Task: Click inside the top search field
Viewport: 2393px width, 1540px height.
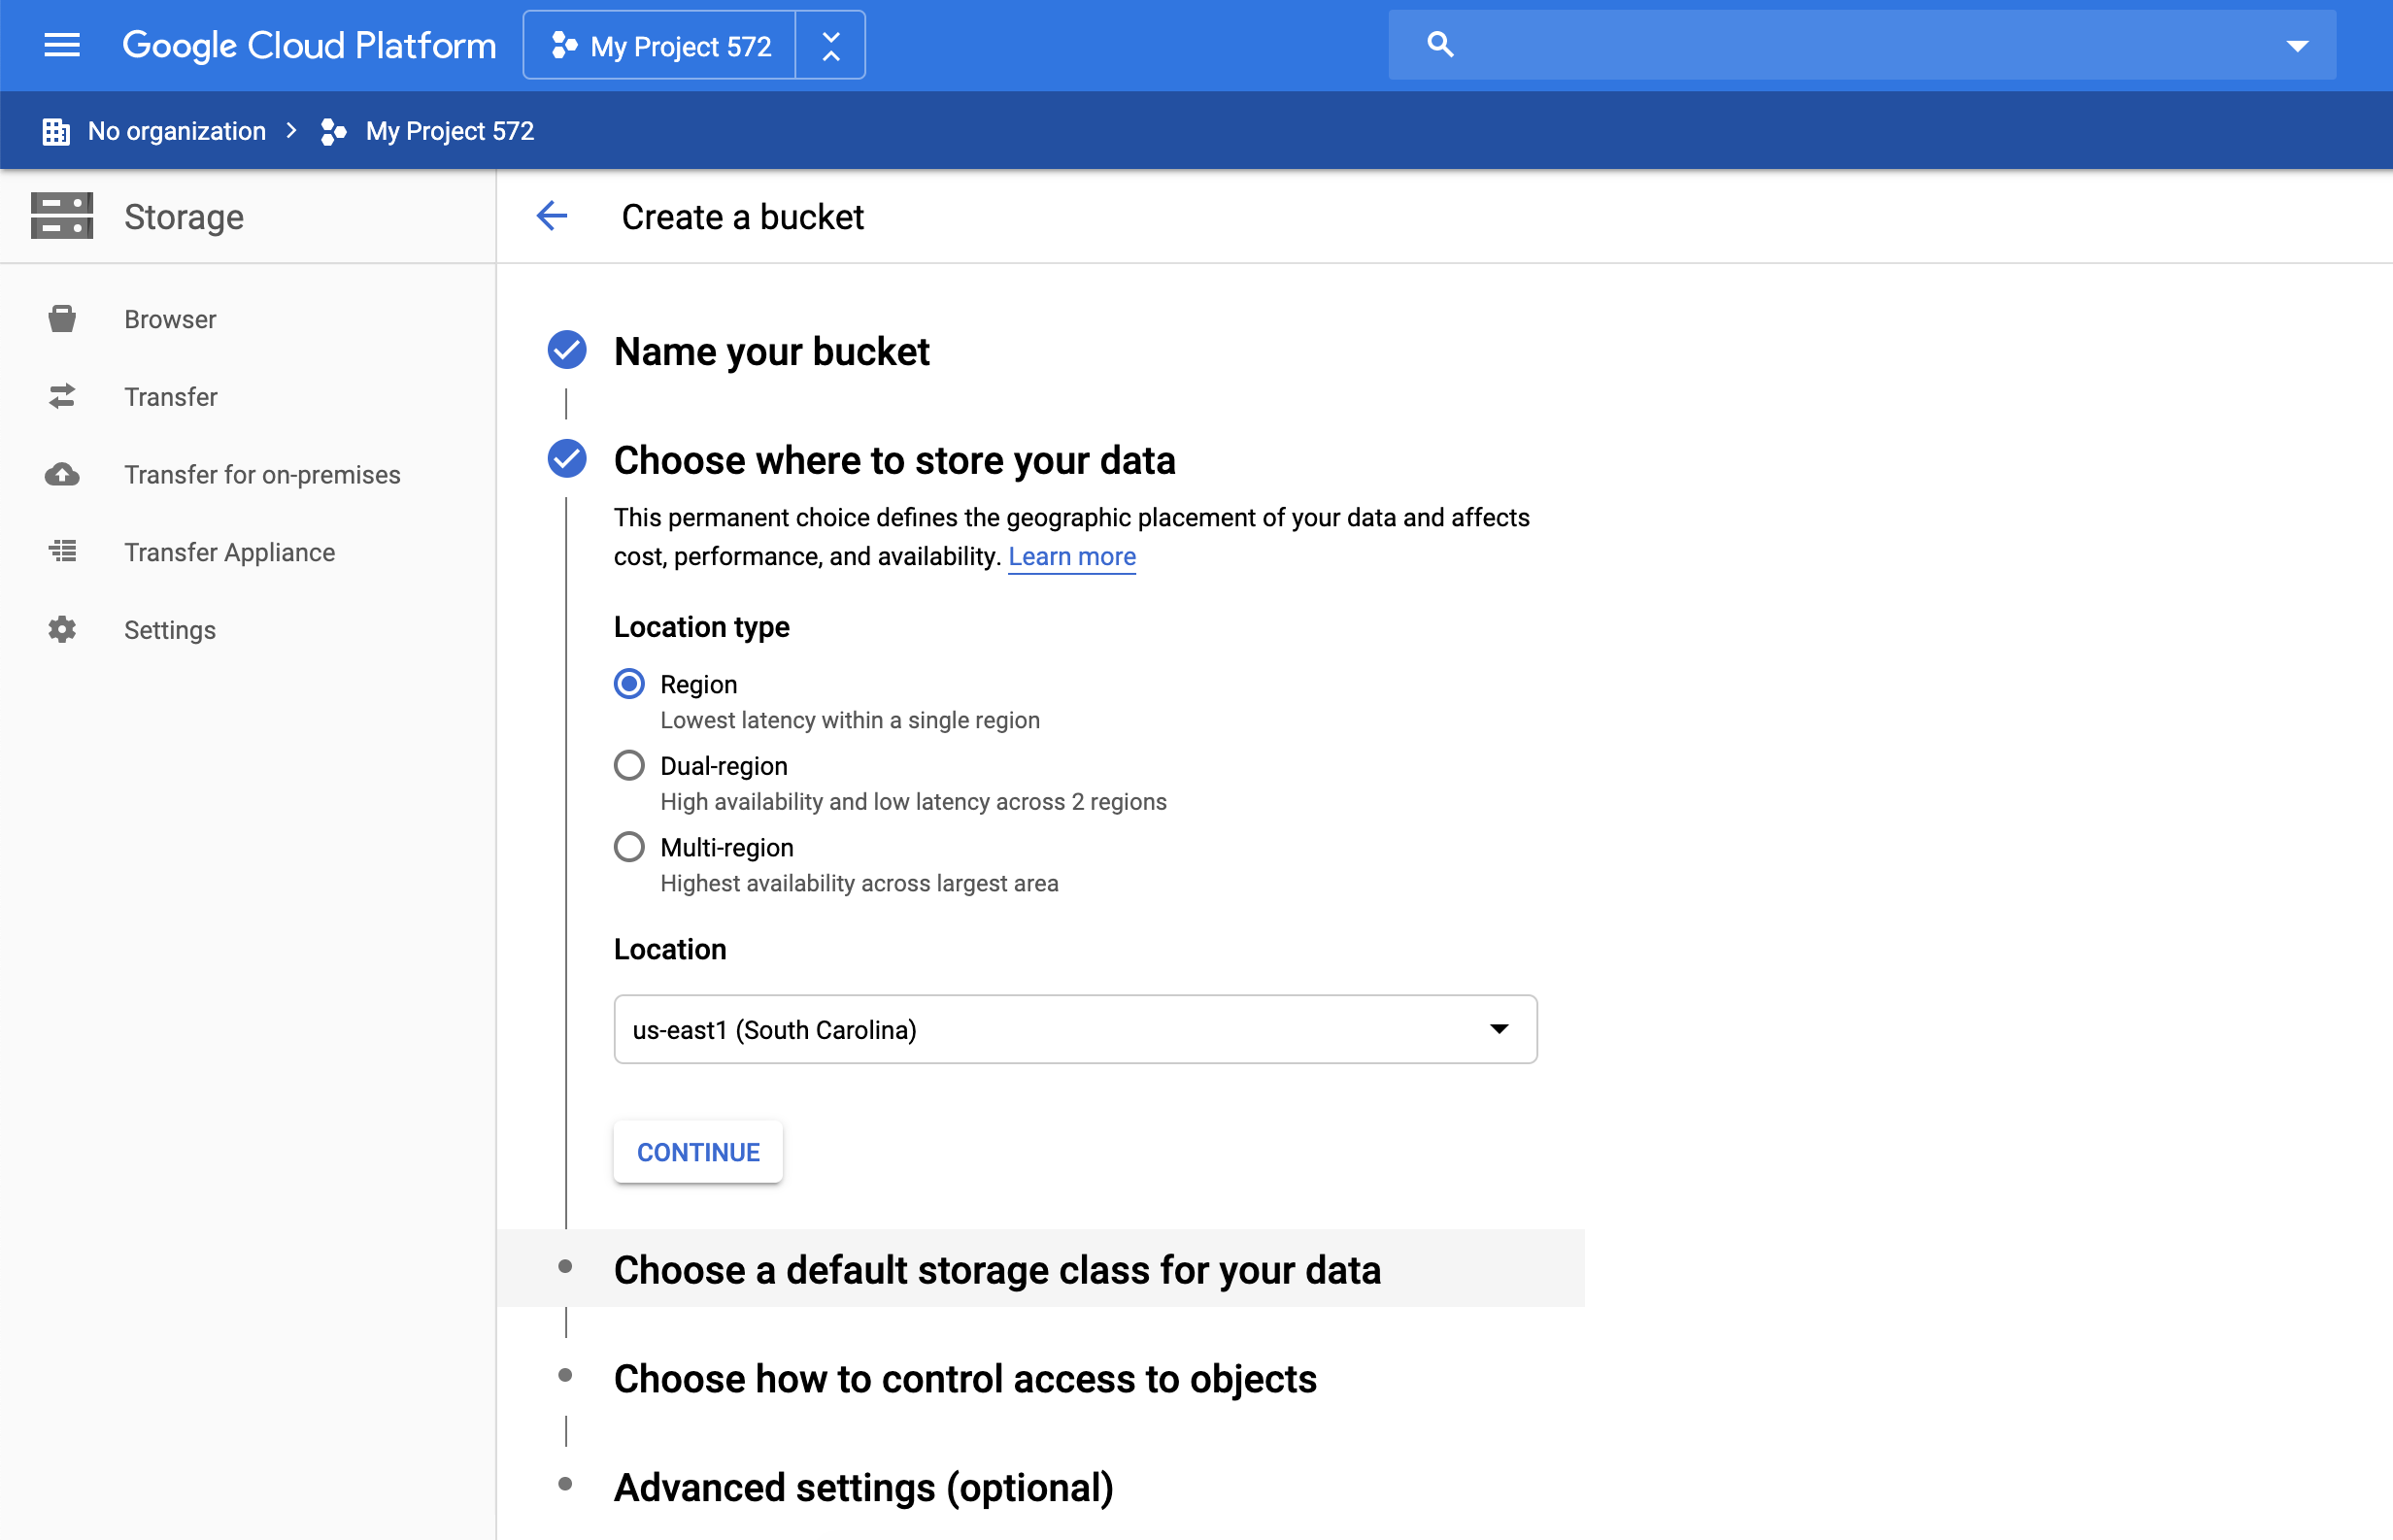Action: pos(1860,45)
